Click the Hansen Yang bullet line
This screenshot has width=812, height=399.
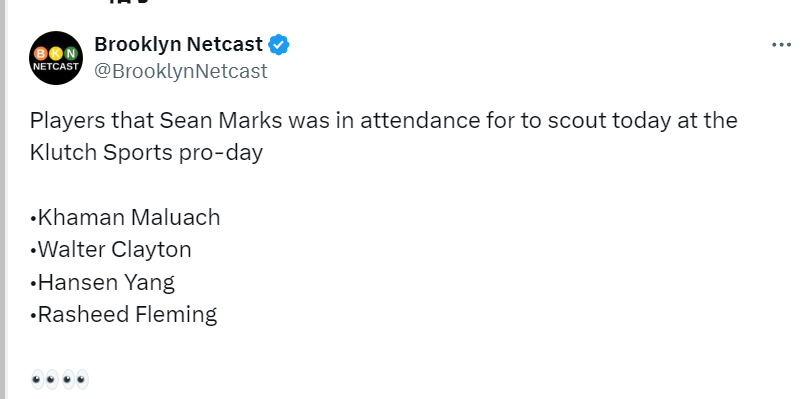pos(103,282)
